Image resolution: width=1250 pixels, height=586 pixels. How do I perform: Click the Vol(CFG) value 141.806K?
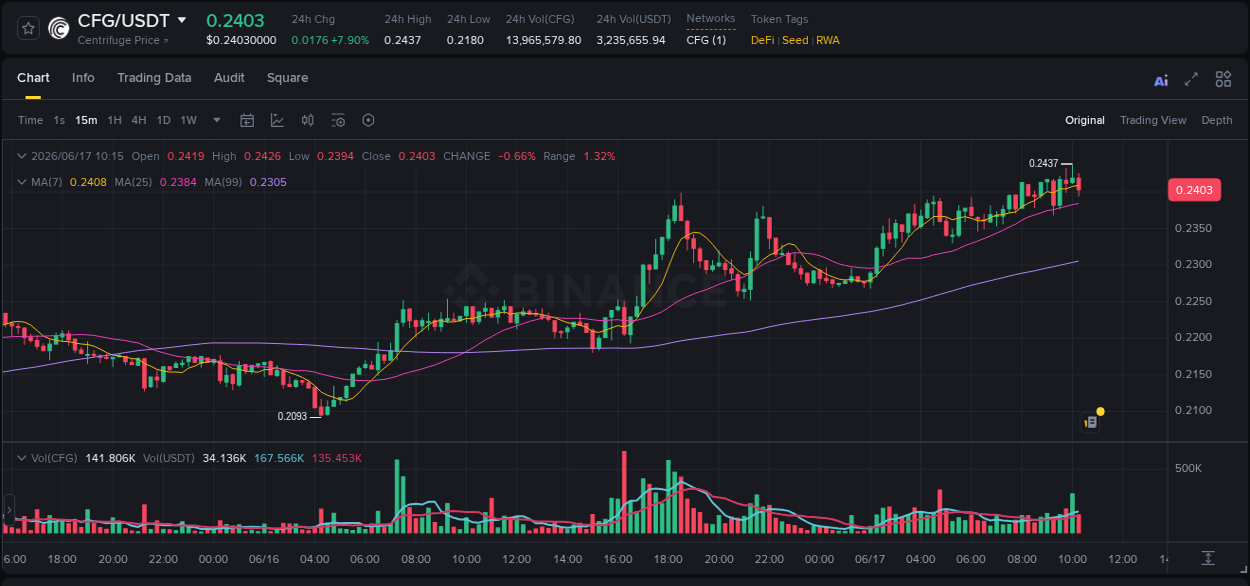[108, 458]
